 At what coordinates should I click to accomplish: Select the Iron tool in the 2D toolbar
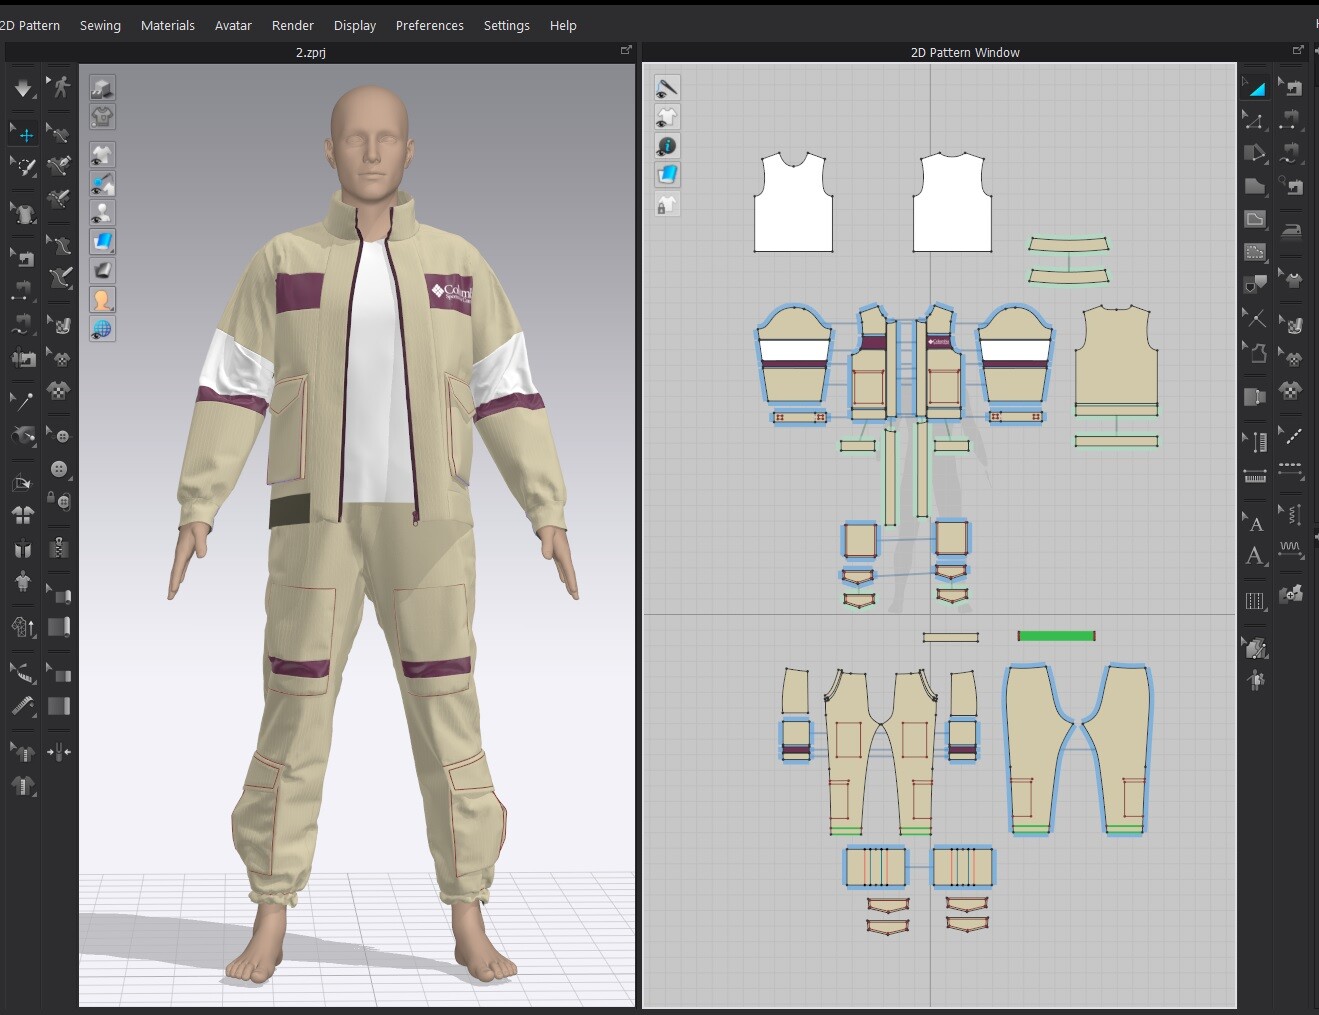[x=1292, y=220]
